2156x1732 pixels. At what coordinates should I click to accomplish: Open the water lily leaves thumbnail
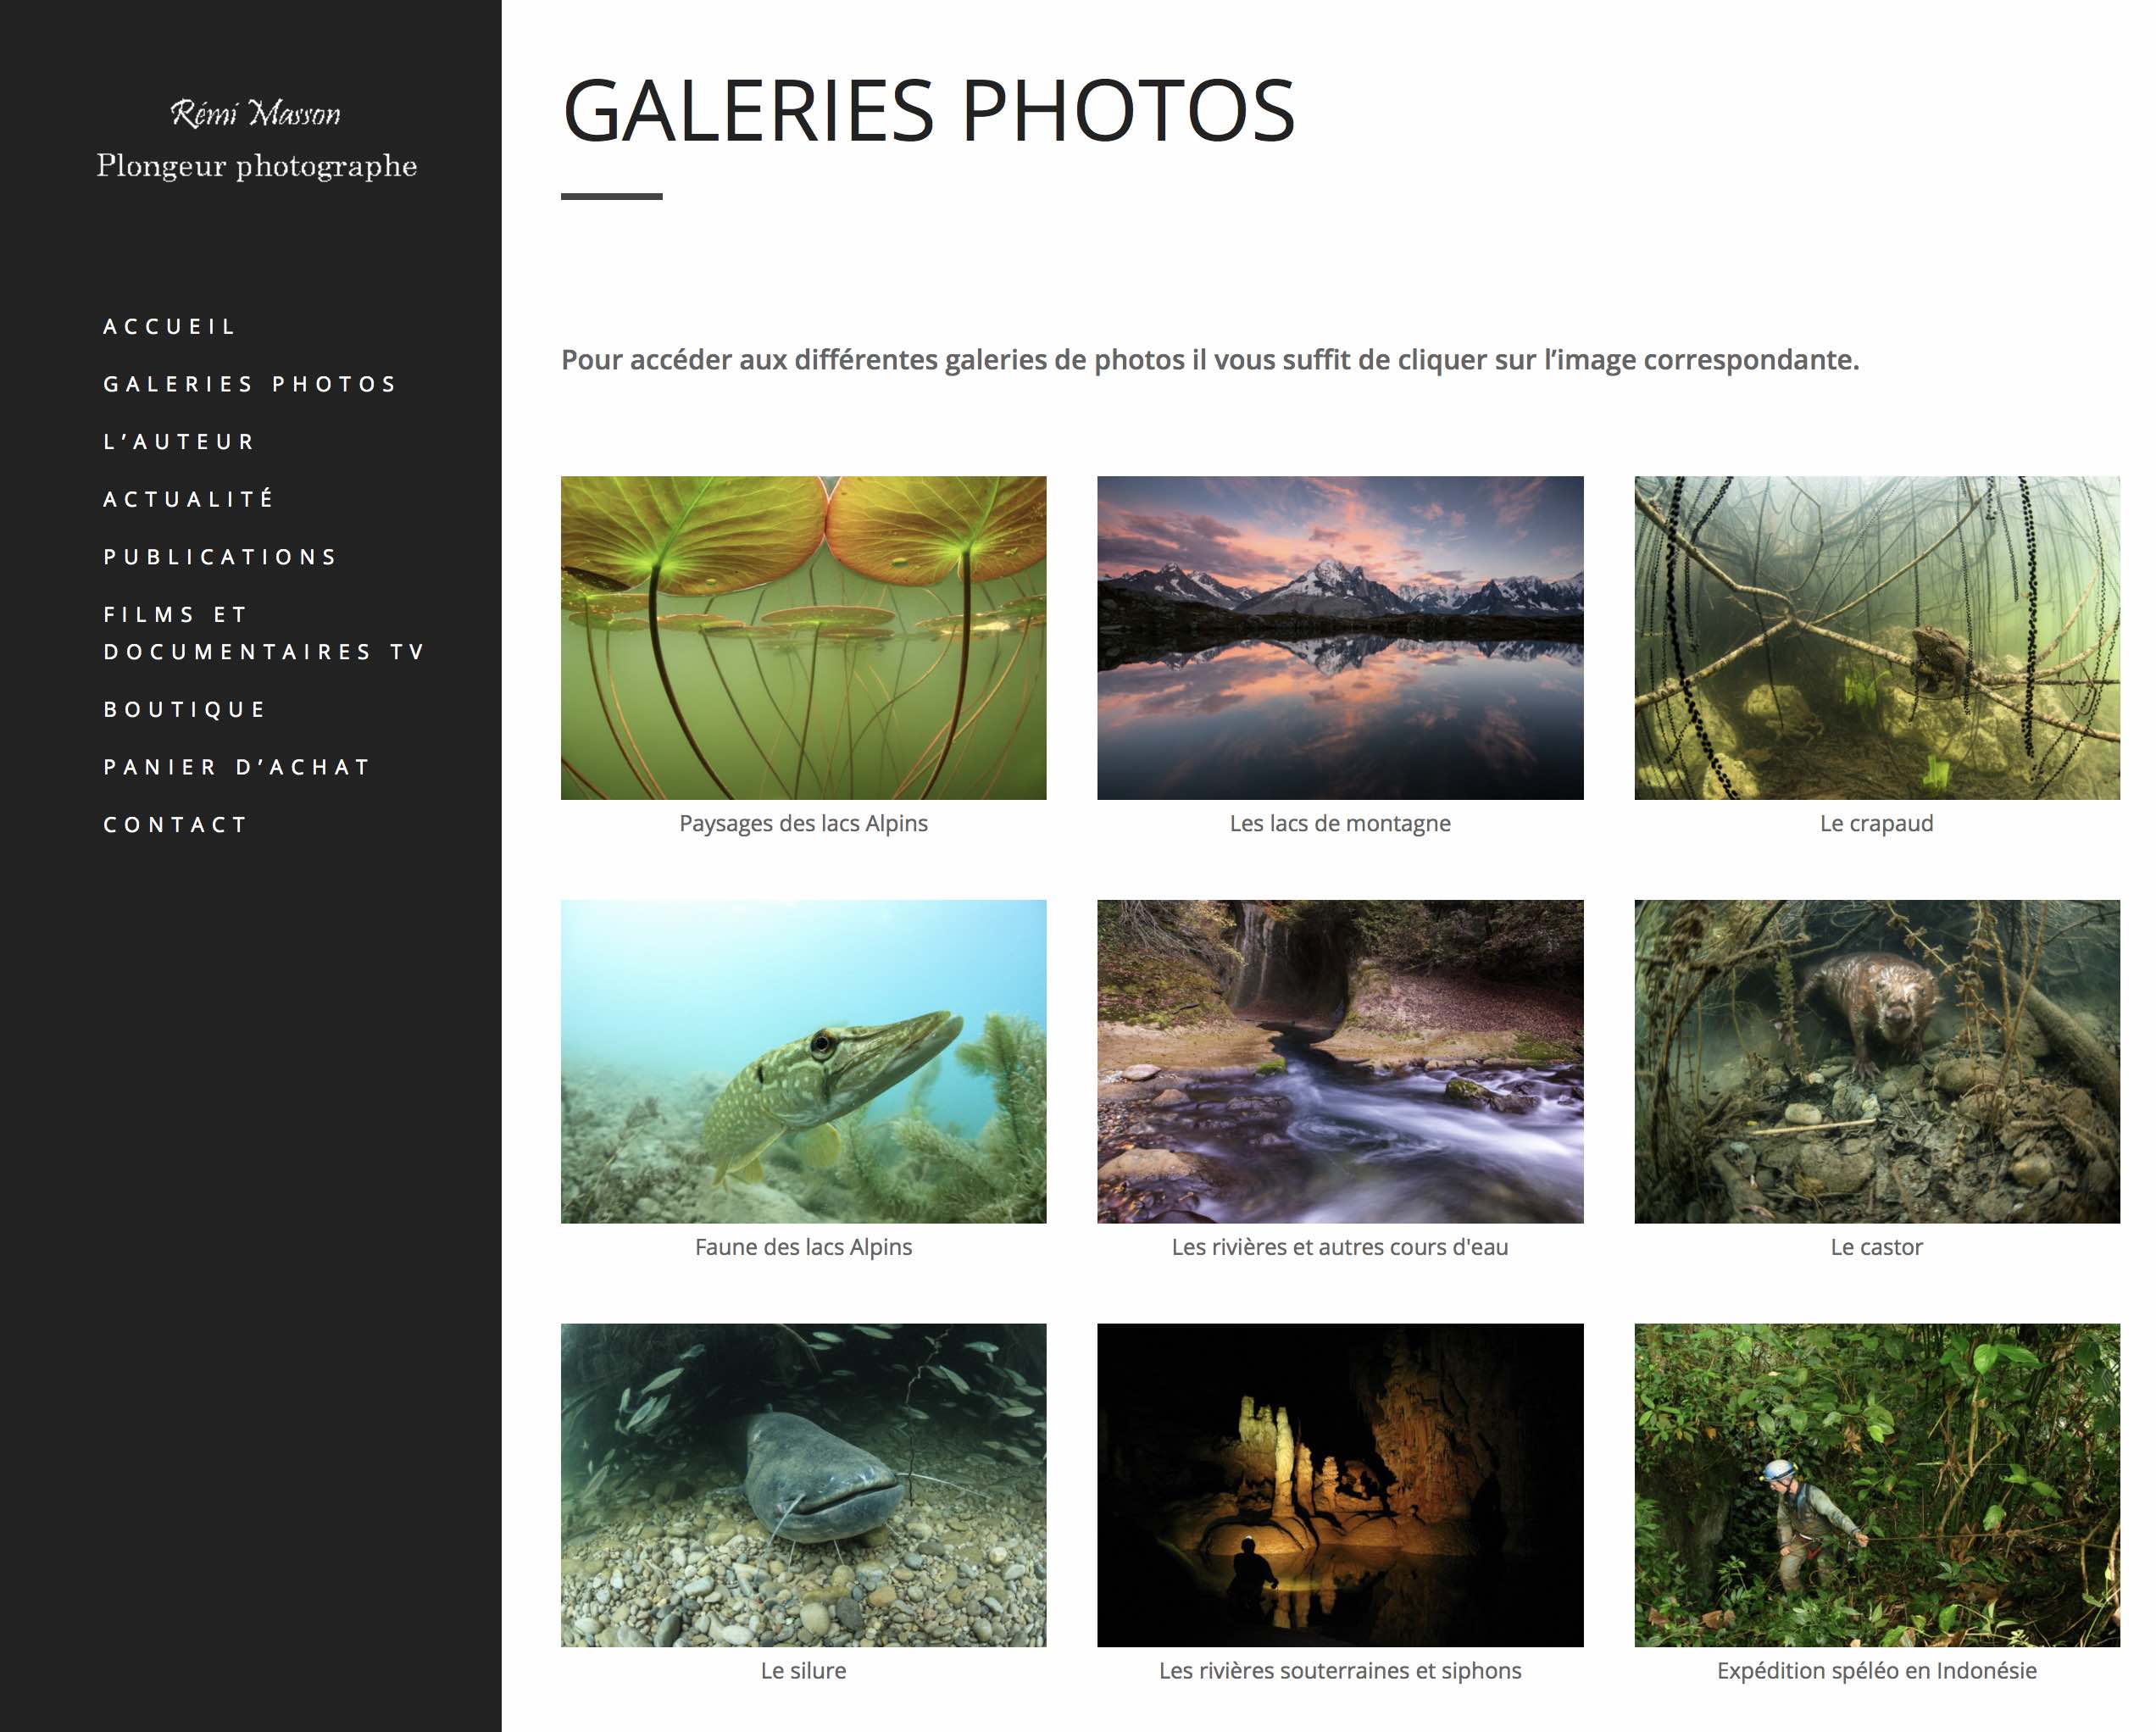coord(803,638)
